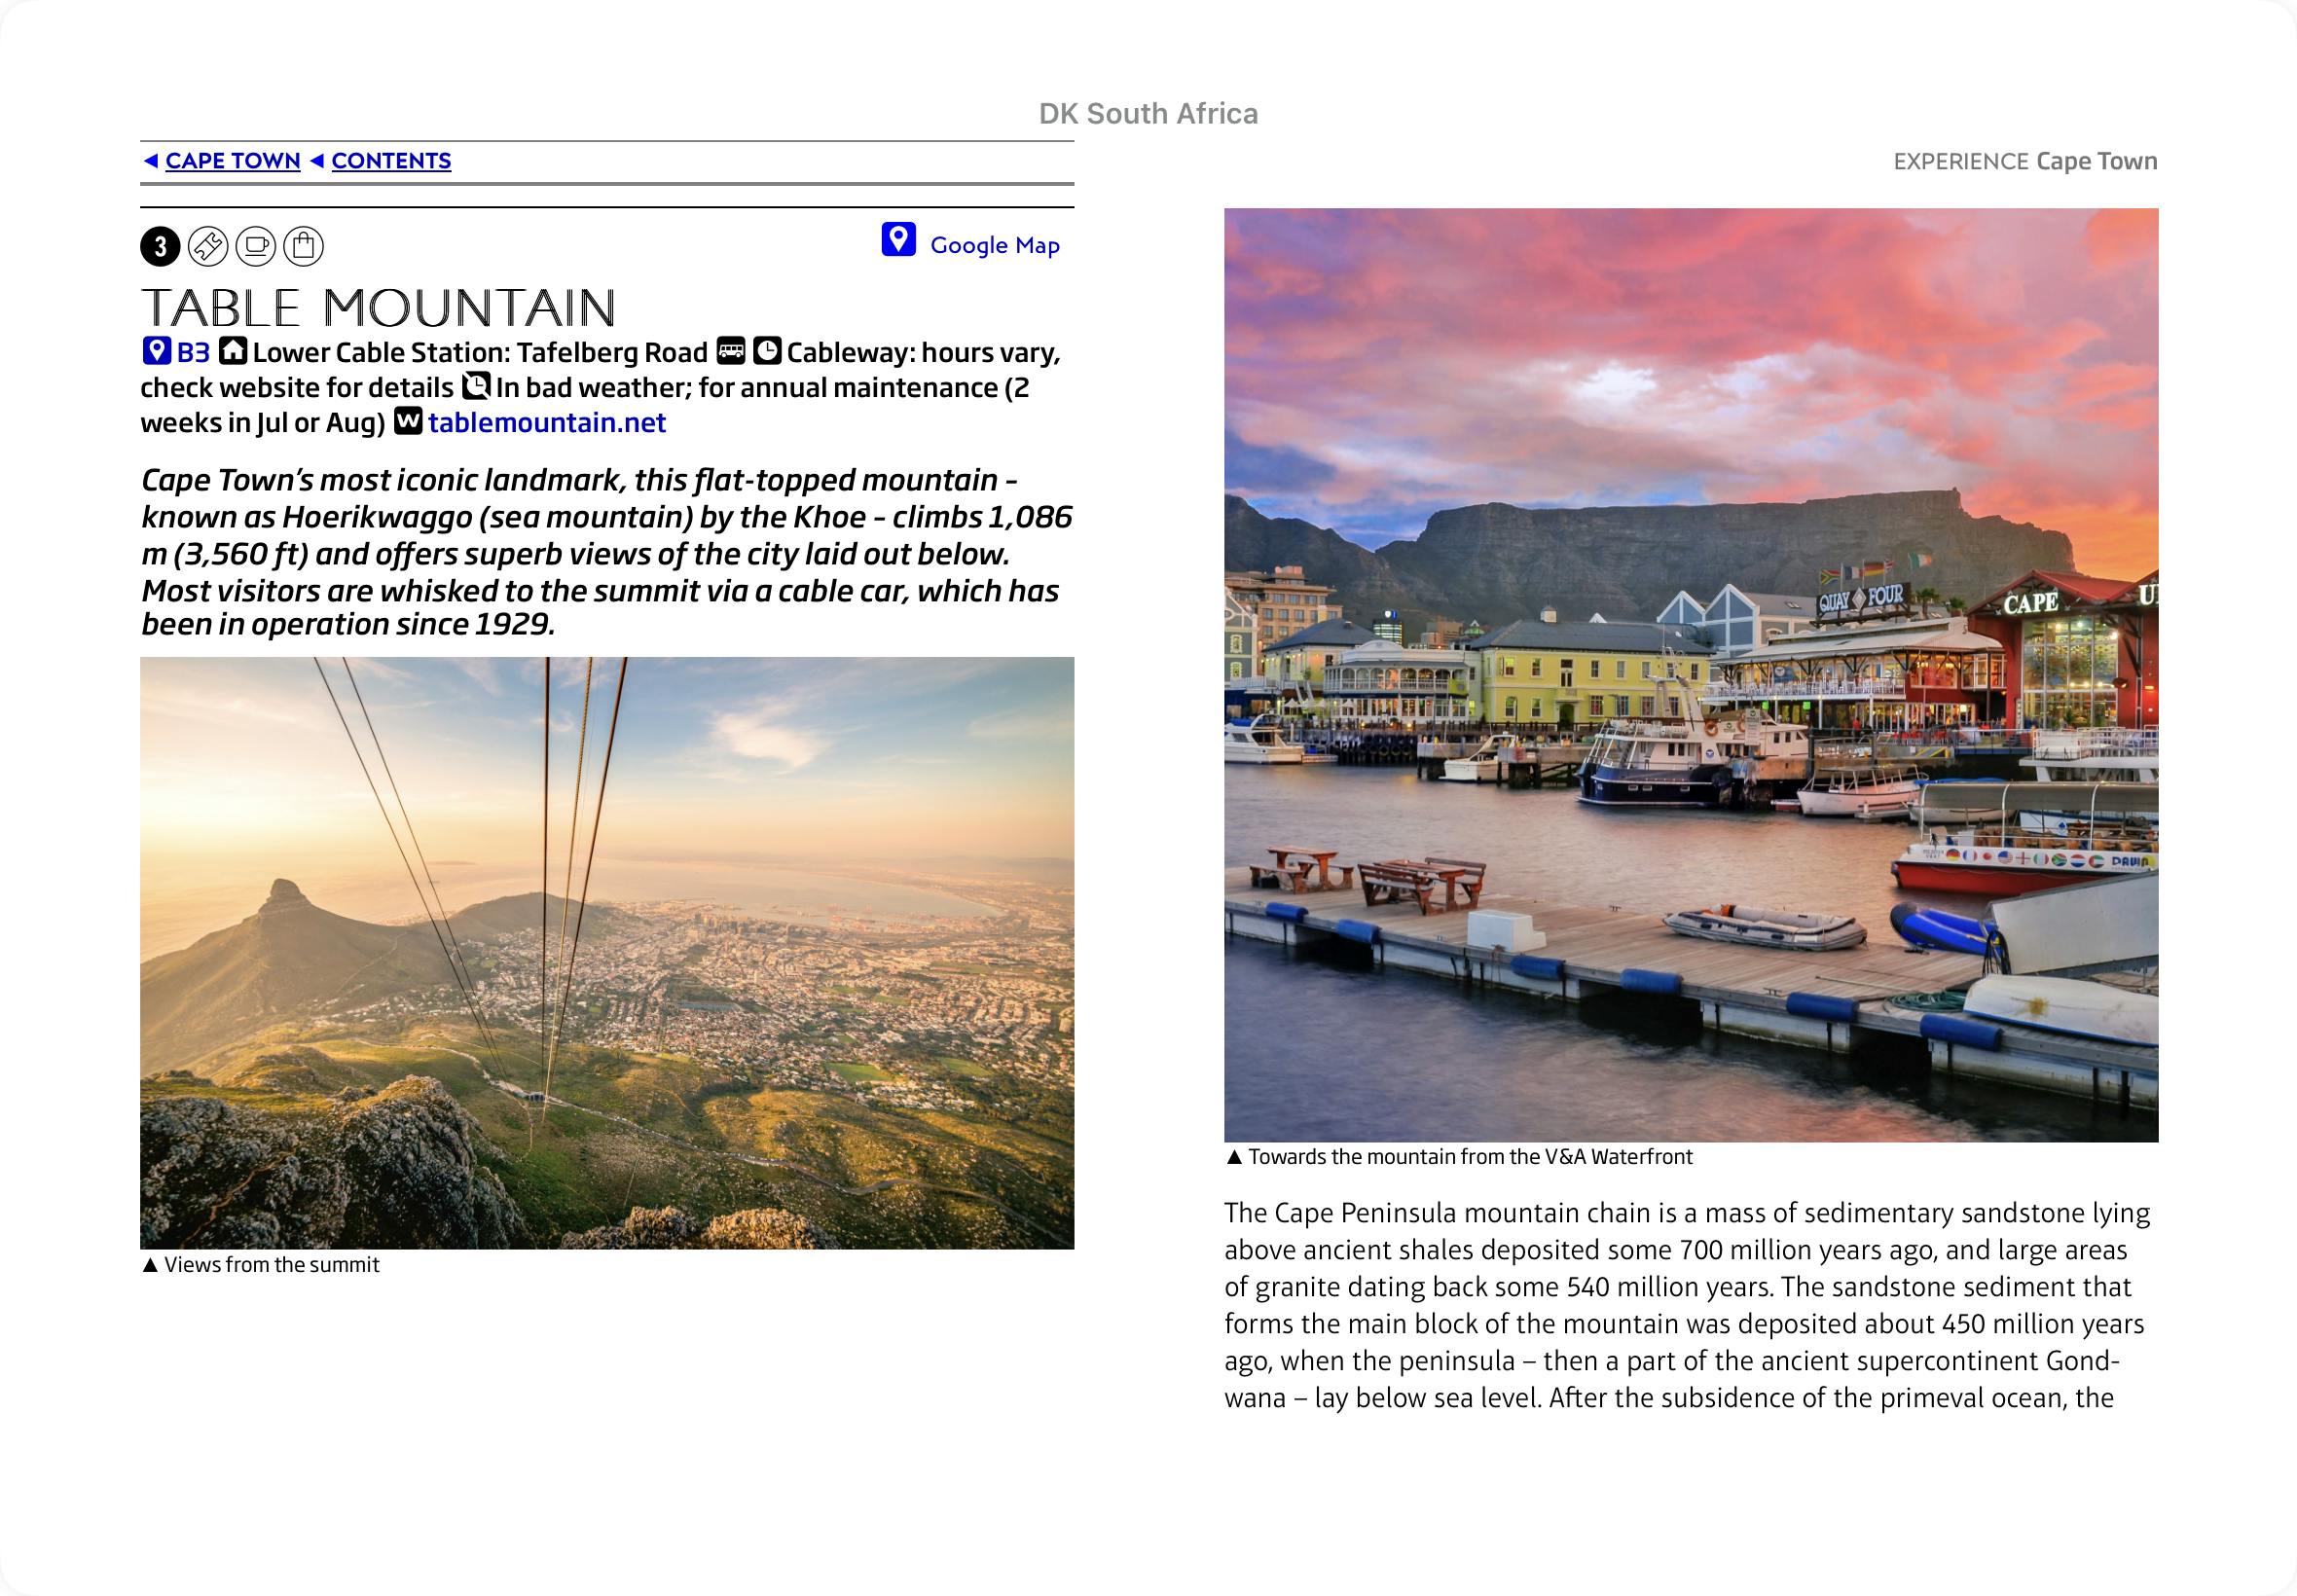Click the shopping bag icon
Screen dimensions: 2297x1596
[x=304, y=246]
